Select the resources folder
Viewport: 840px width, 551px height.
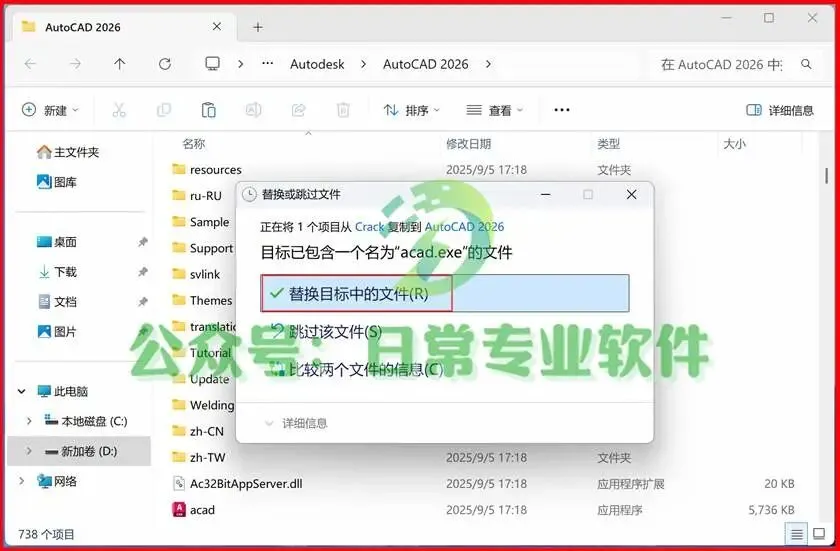point(206,170)
